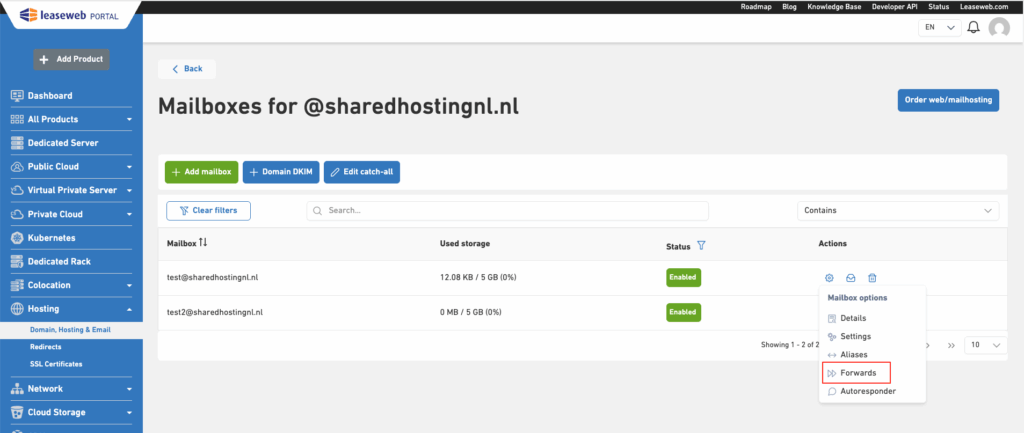Screen dimensions: 1024x433
Task: Open SSL Certificates under Hosting
Action: pos(56,364)
